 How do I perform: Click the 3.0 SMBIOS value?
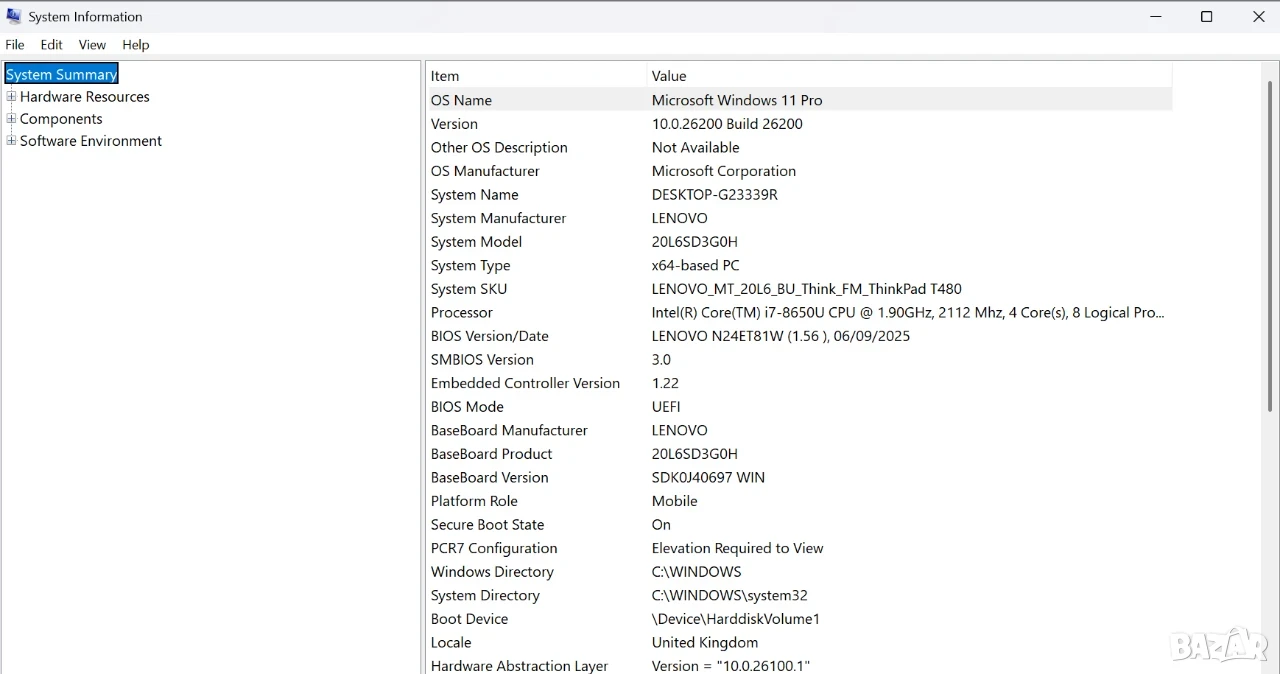point(661,360)
